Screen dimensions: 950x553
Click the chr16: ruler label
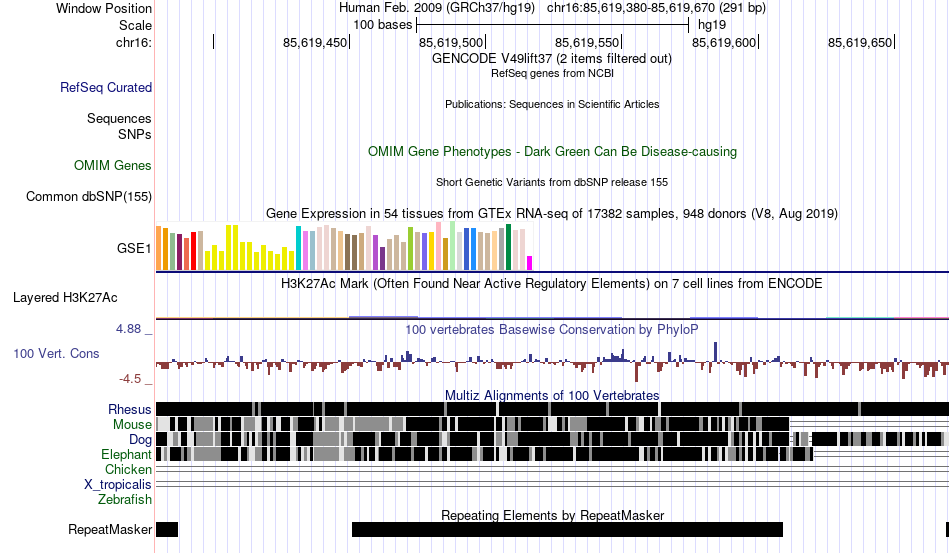coord(134,42)
